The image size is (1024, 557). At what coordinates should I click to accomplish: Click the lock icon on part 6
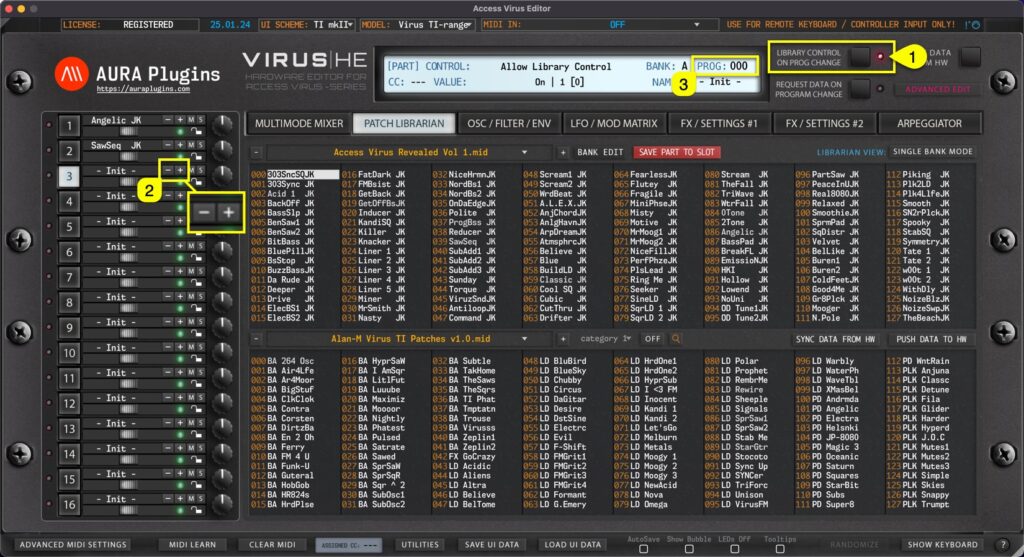point(196,257)
